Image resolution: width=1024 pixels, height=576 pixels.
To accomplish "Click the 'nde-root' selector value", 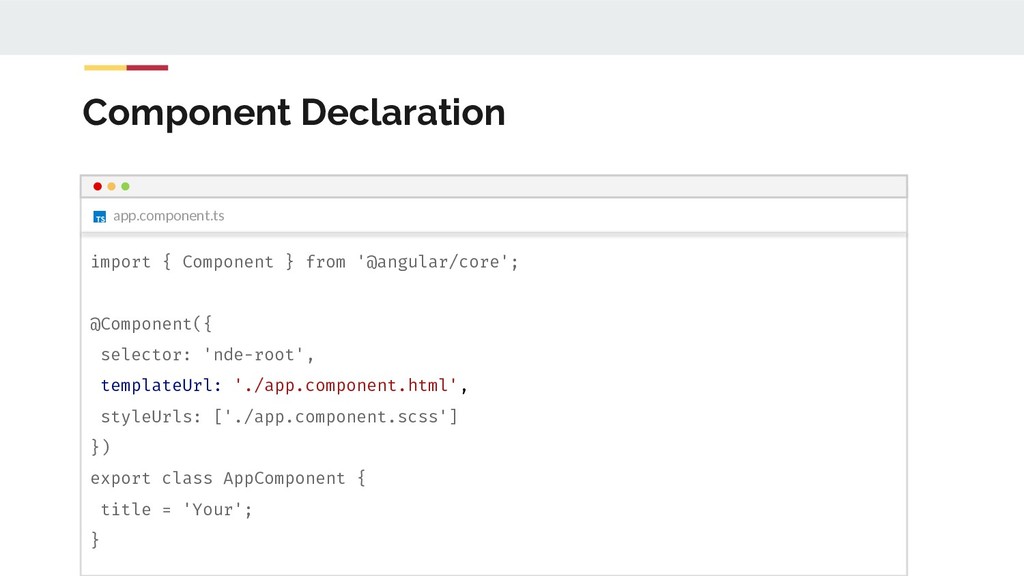I will [258, 355].
